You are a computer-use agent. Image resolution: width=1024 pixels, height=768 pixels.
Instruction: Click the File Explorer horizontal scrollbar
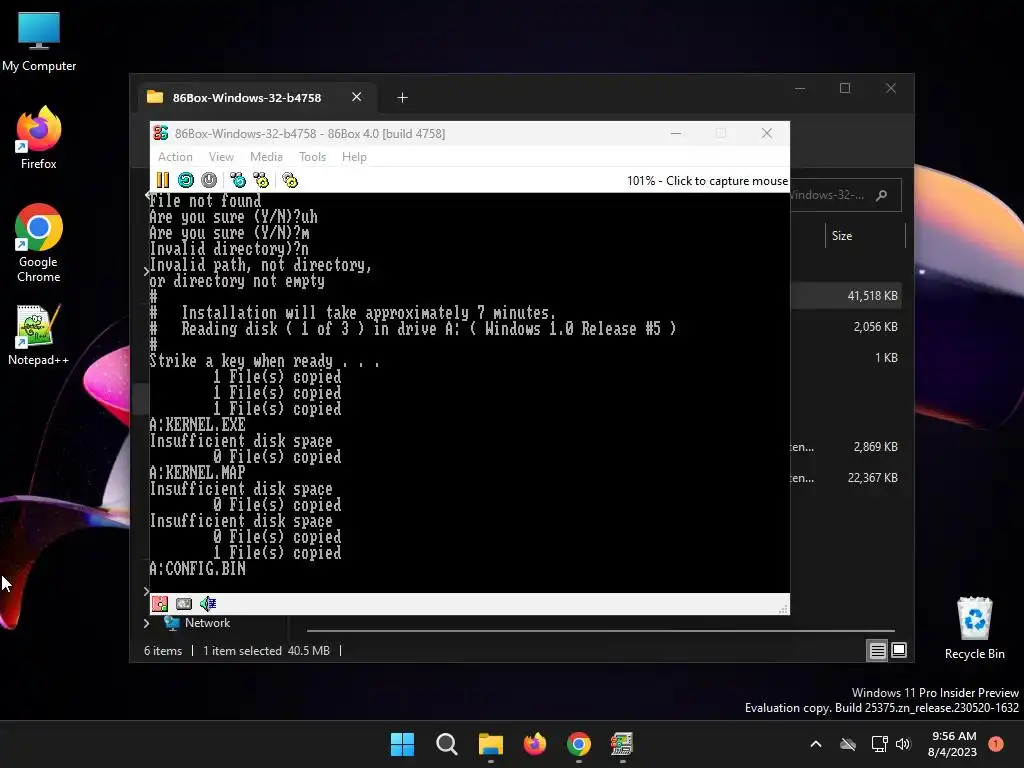(601, 631)
